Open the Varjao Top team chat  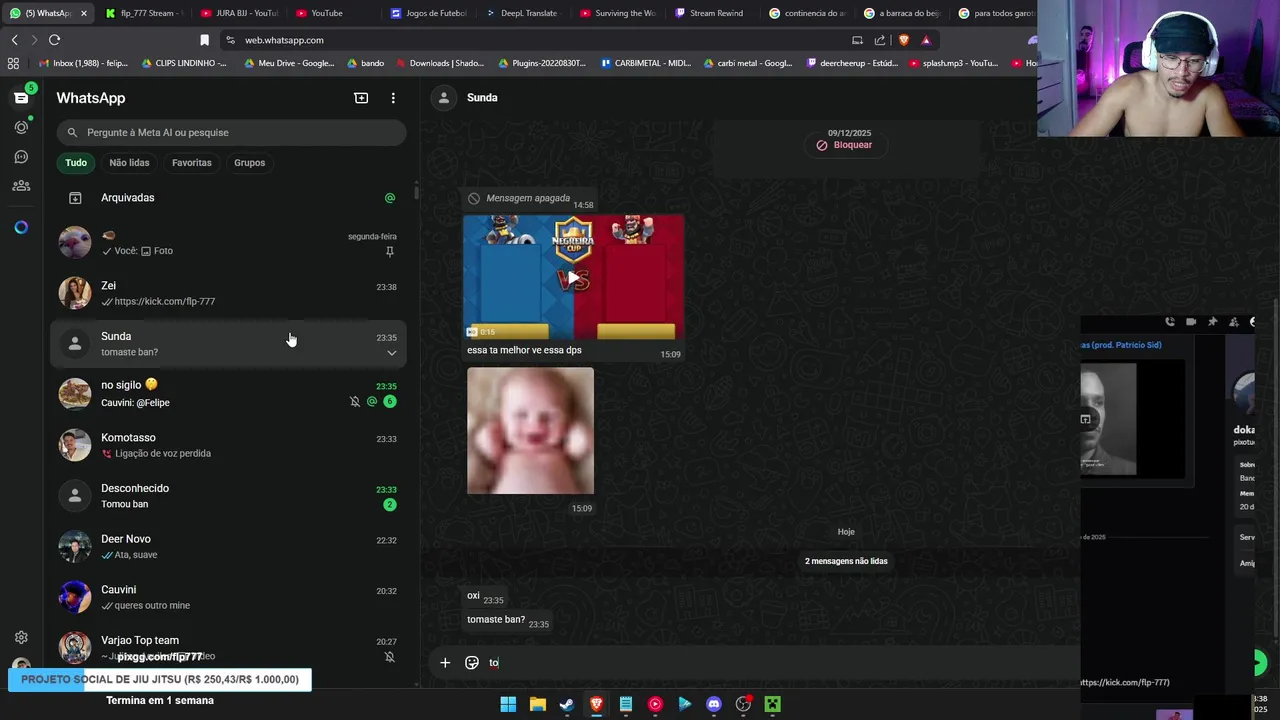(230, 647)
